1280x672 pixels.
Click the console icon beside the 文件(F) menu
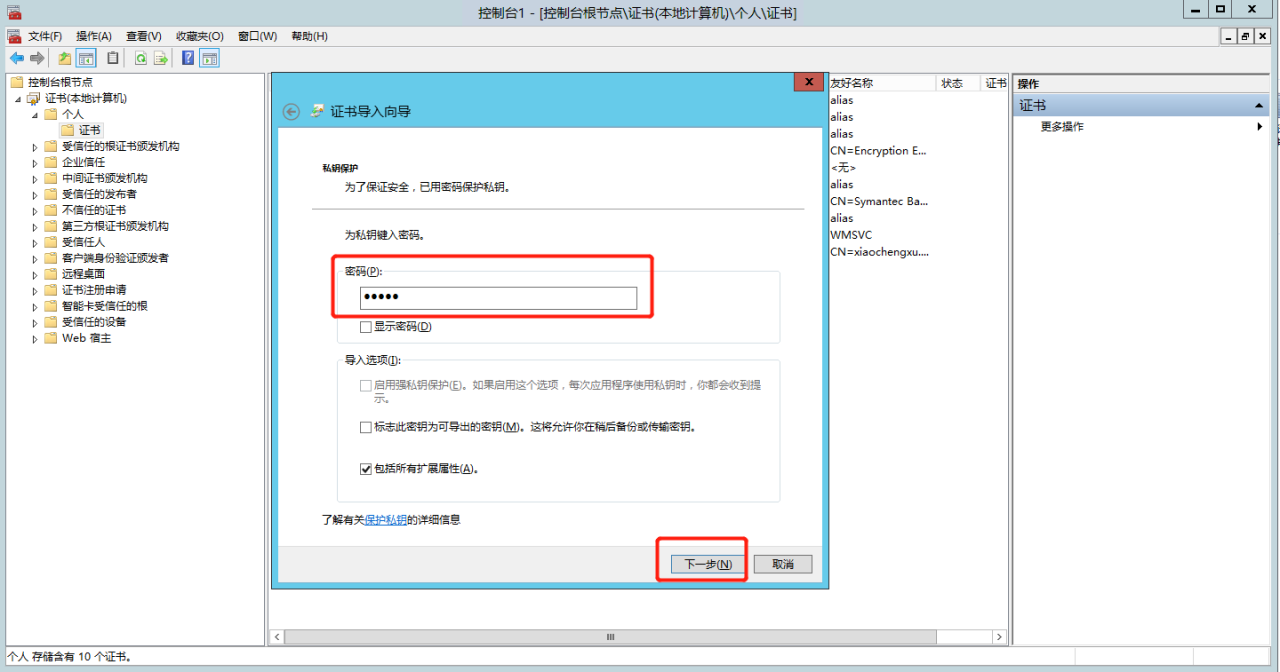pyautogui.click(x=14, y=36)
